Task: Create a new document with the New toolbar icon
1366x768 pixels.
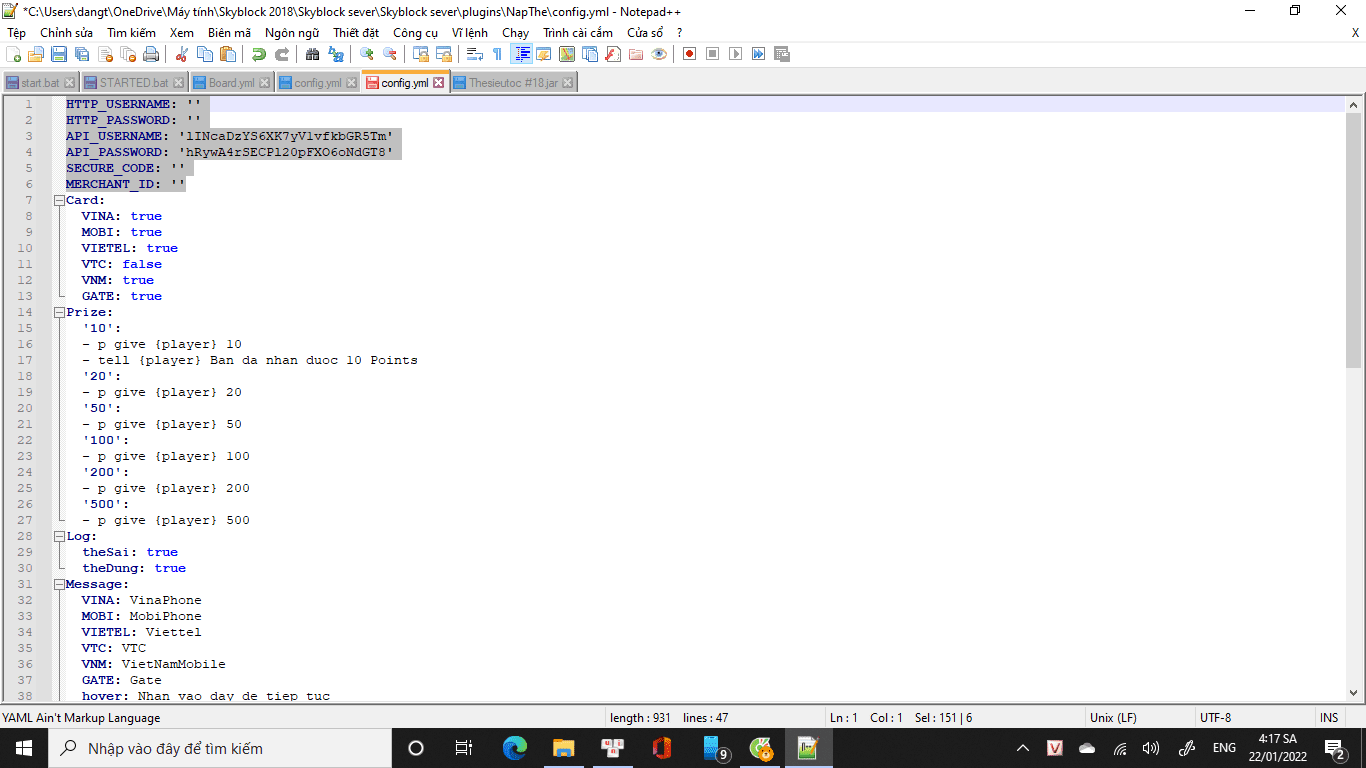Action: point(14,54)
